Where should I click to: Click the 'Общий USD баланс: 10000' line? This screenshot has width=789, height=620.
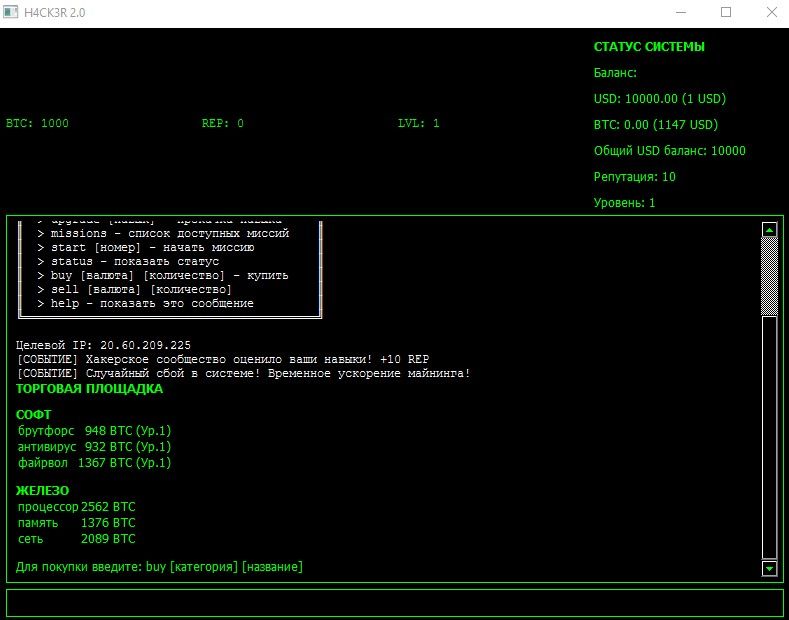click(670, 151)
